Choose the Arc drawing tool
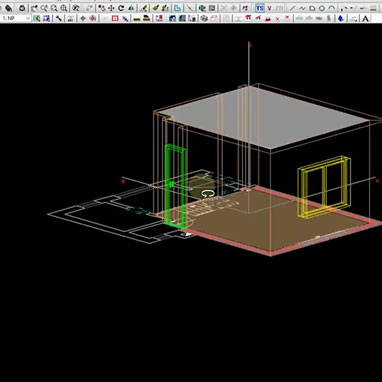This screenshot has height=382, width=382. [332, 8]
